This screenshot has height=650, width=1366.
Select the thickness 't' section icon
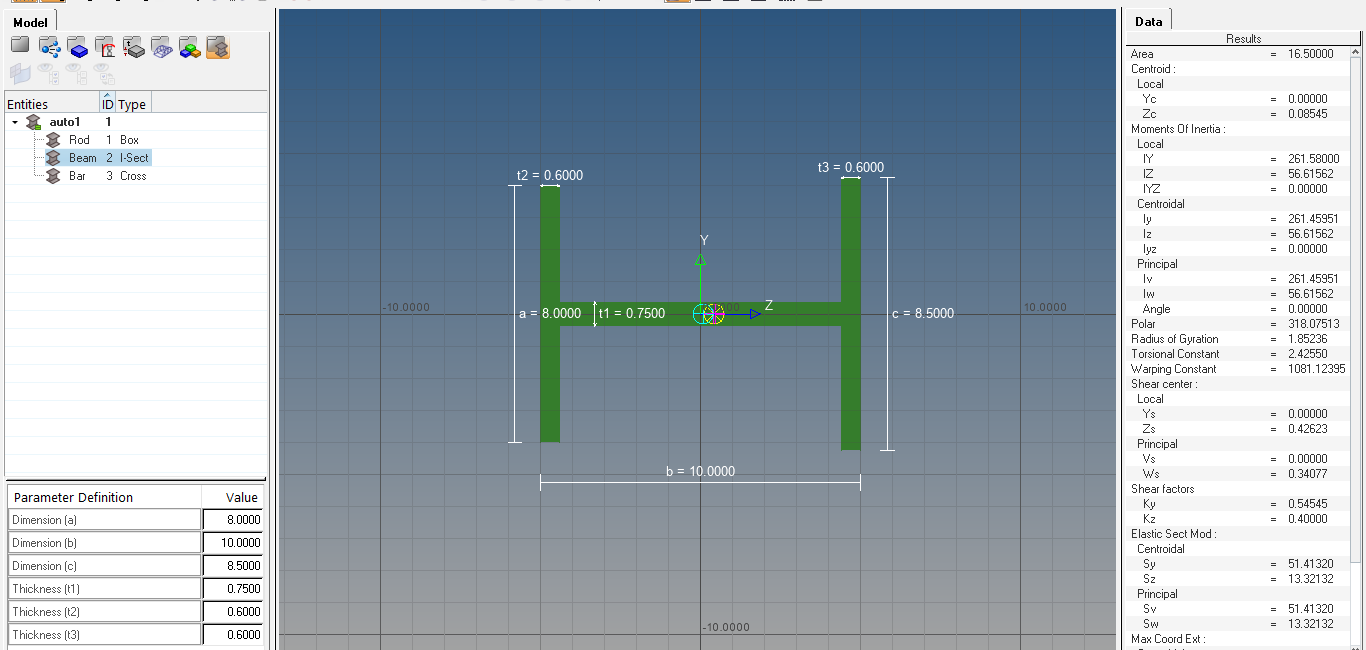click(133, 47)
